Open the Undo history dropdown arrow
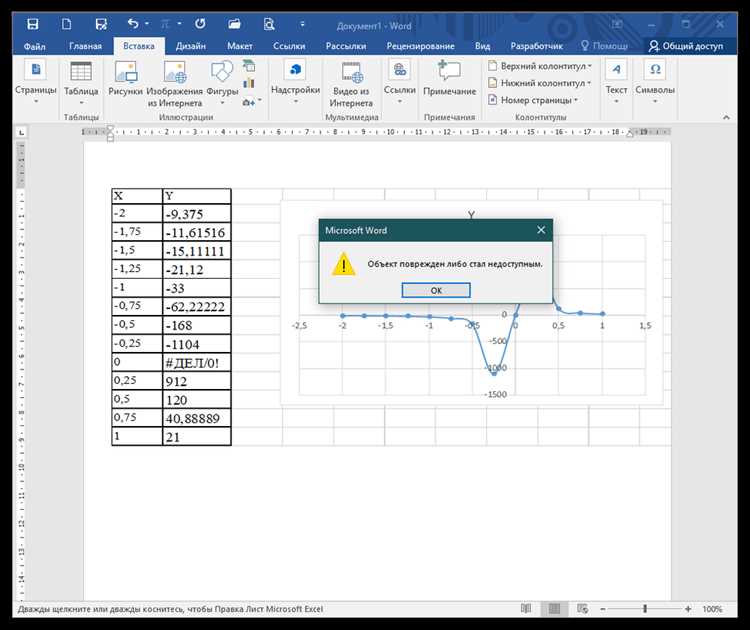 [147, 23]
